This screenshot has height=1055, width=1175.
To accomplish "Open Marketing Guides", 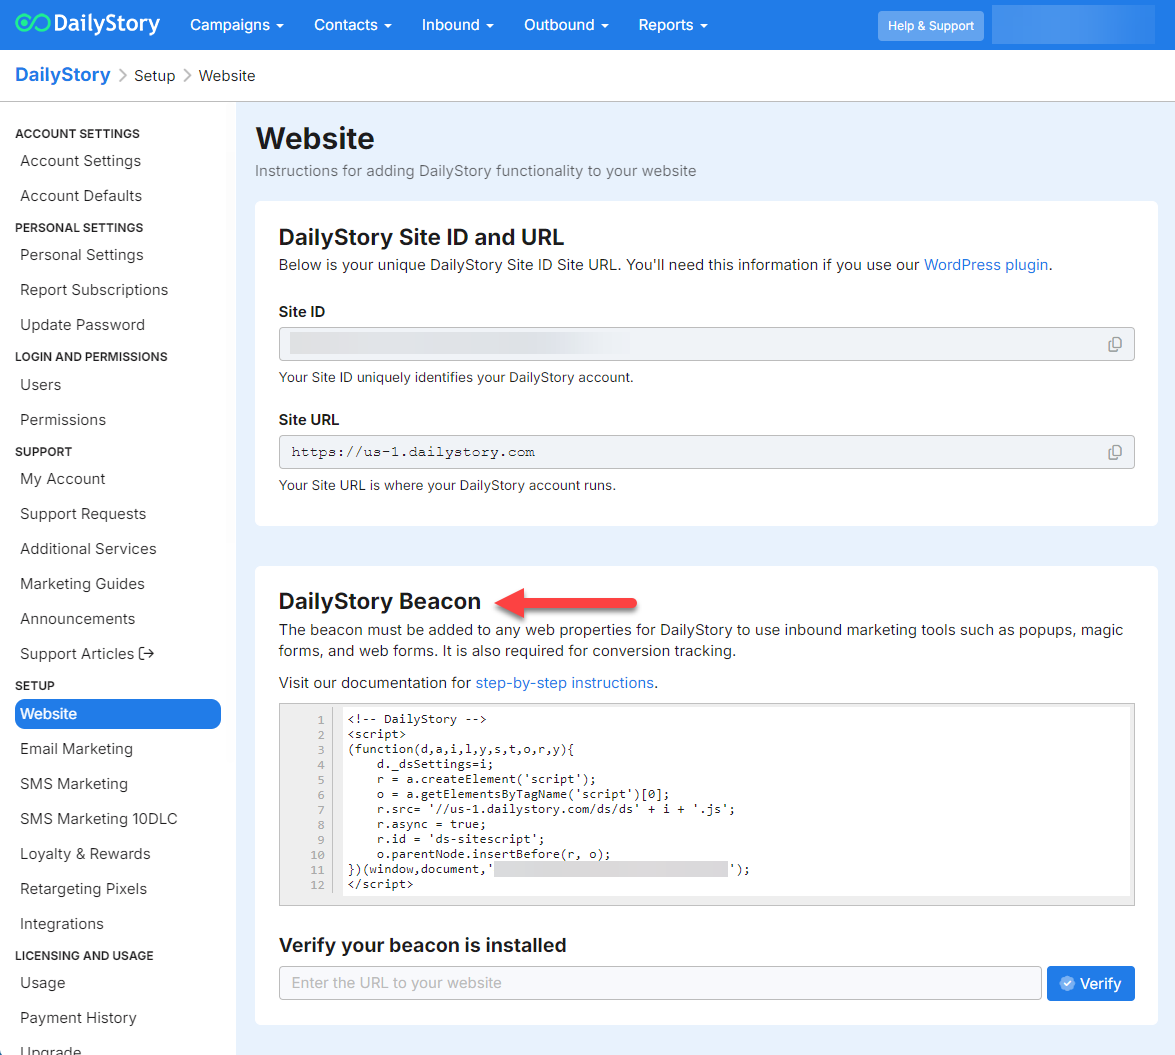I will [82, 584].
